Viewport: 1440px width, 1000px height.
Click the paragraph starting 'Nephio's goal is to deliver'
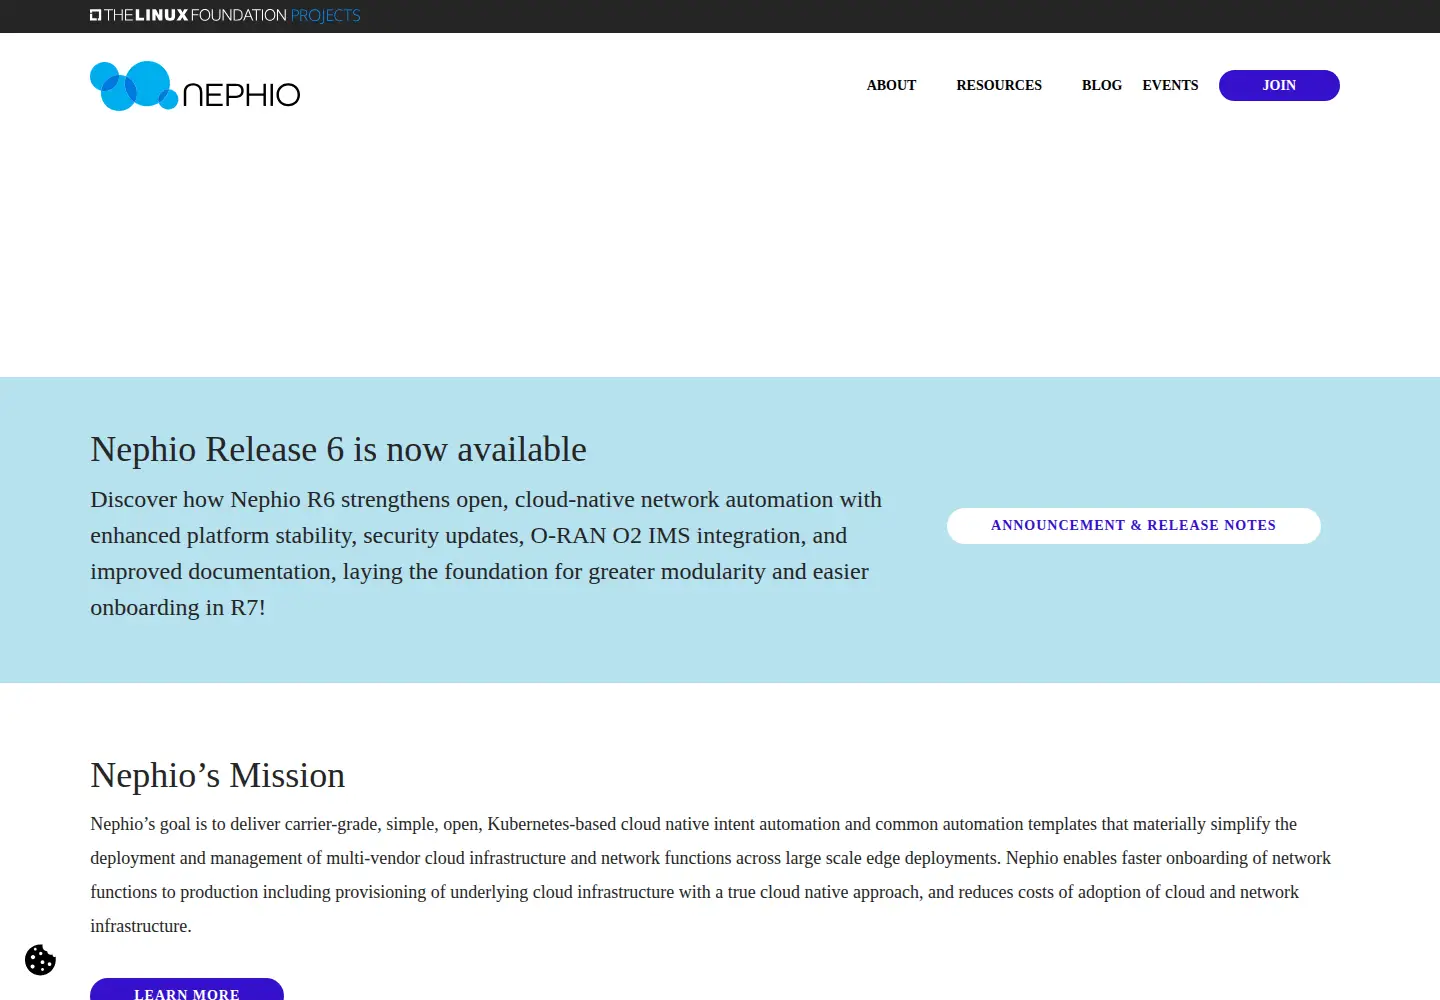(711, 875)
